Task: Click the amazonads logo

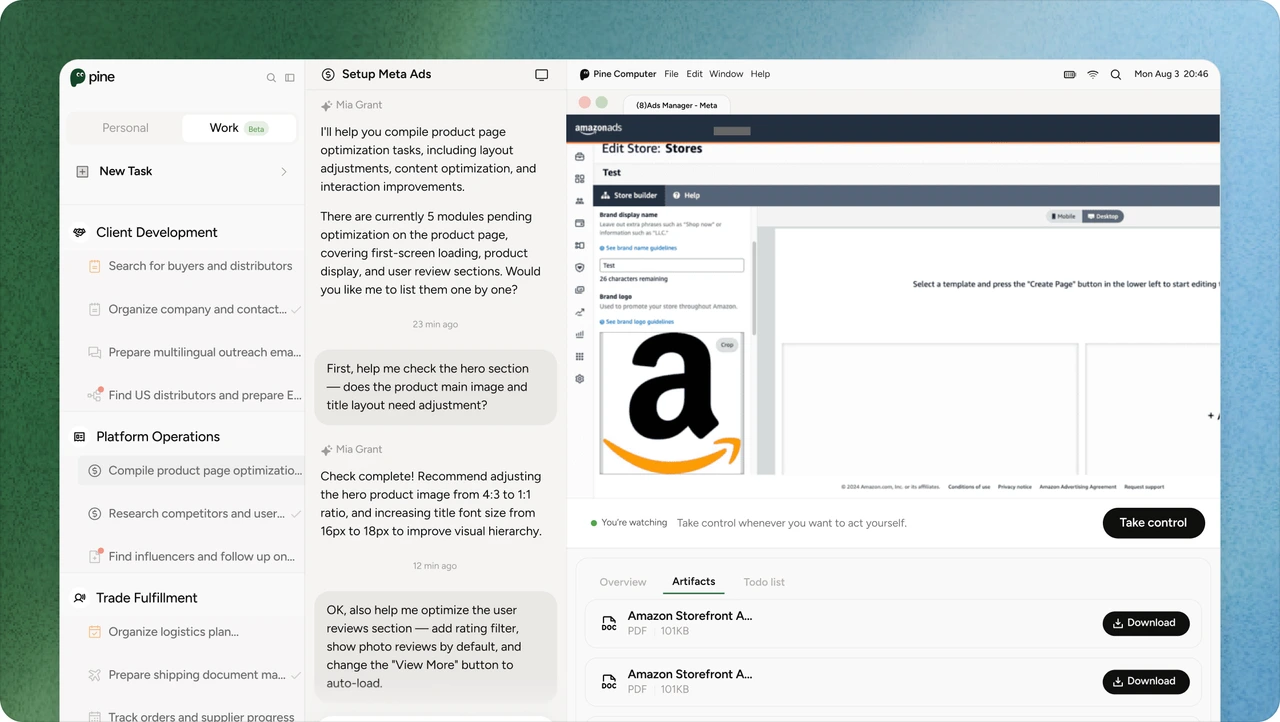Action: [x=598, y=128]
